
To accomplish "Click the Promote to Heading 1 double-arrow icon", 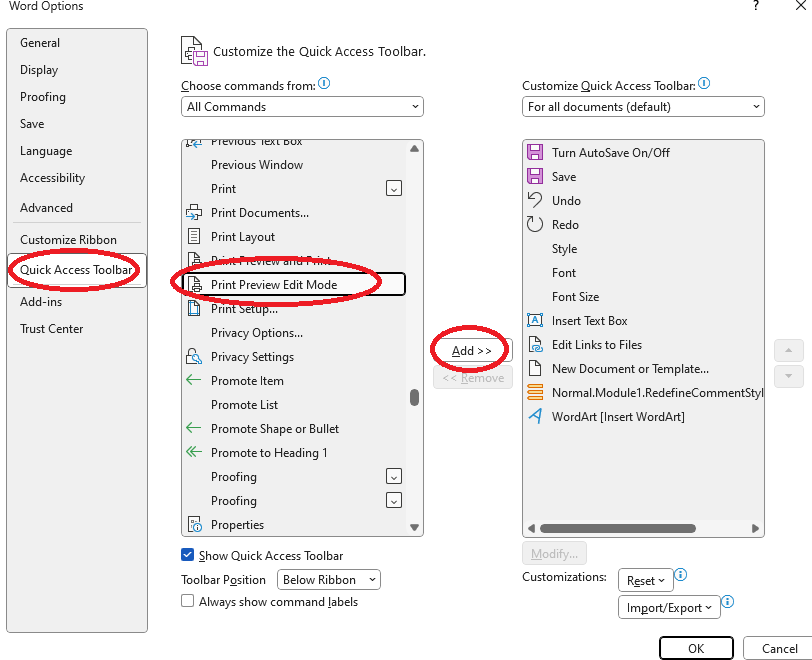I will click(194, 452).
